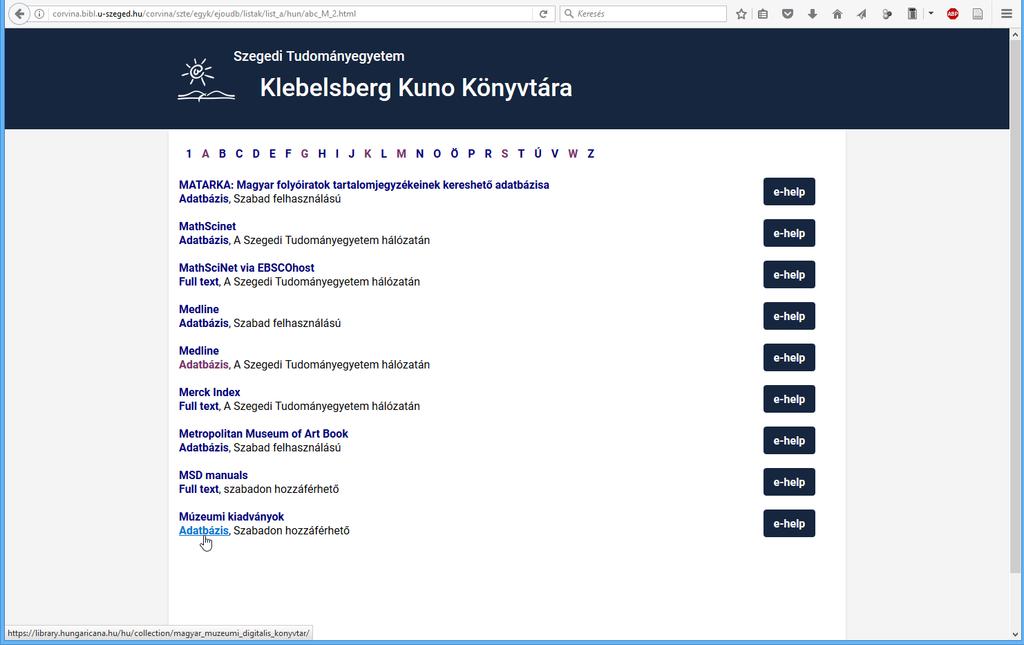Open the Merck Index link
Viewport: 1024px width, 645px height.
point(210,392)
